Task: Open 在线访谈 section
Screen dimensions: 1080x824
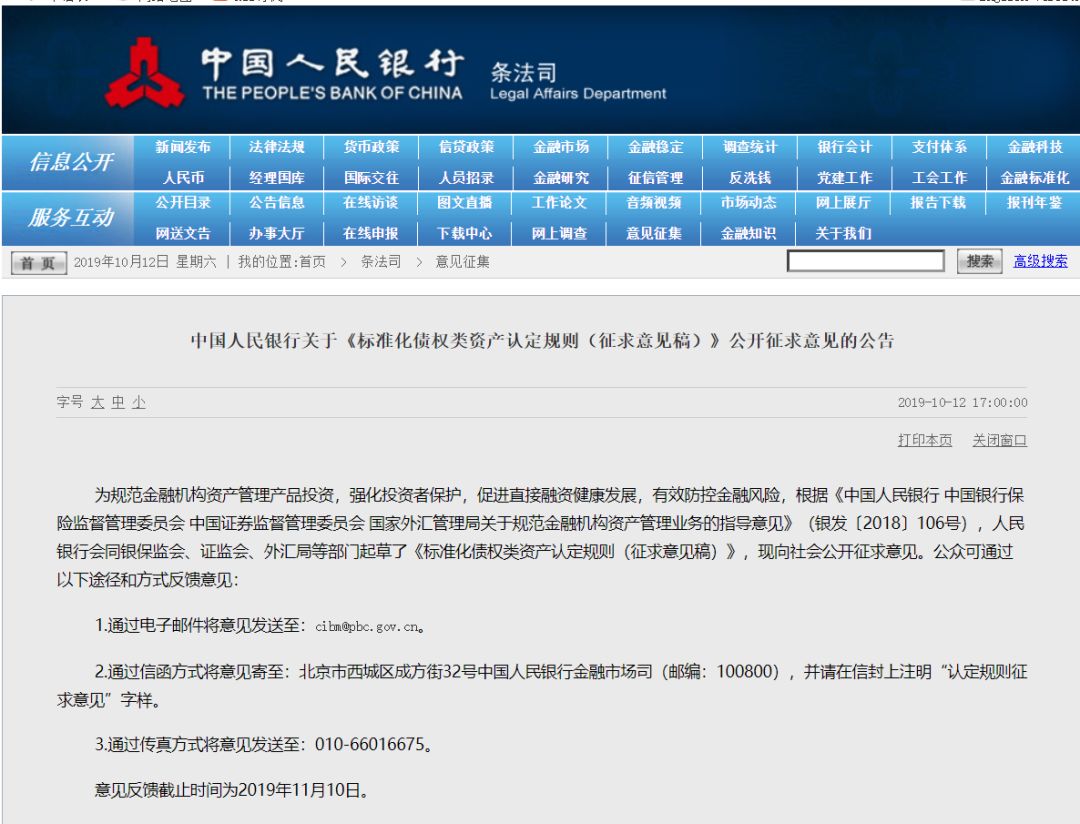Action: [371, 203]
